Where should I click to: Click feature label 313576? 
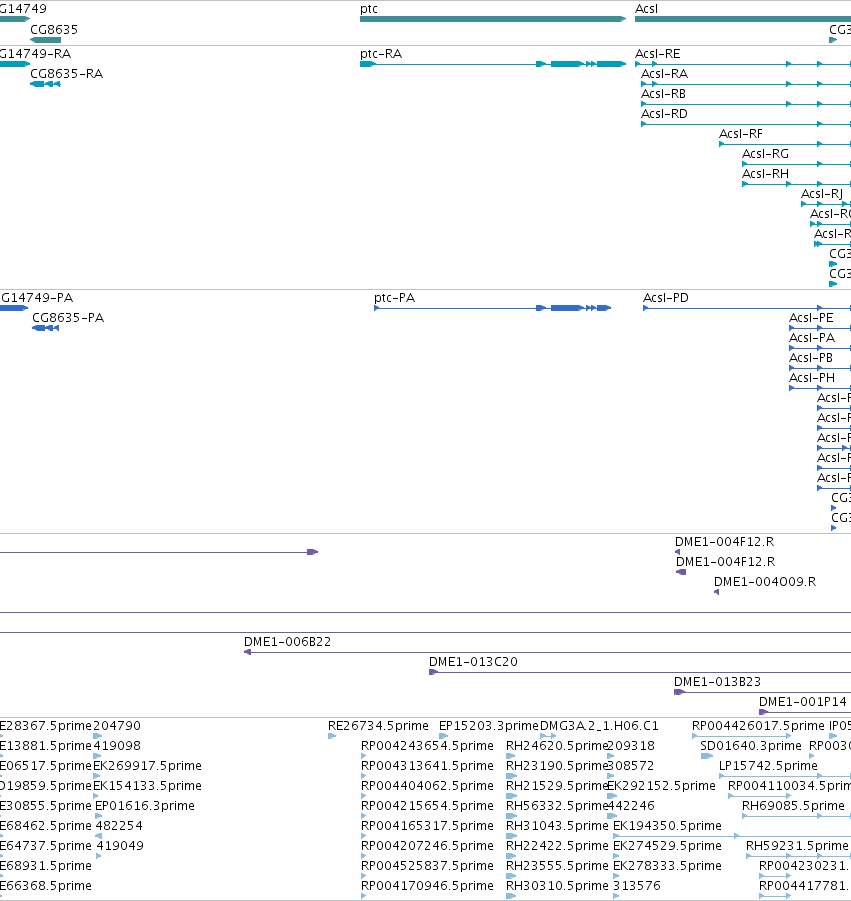point(637,886)
